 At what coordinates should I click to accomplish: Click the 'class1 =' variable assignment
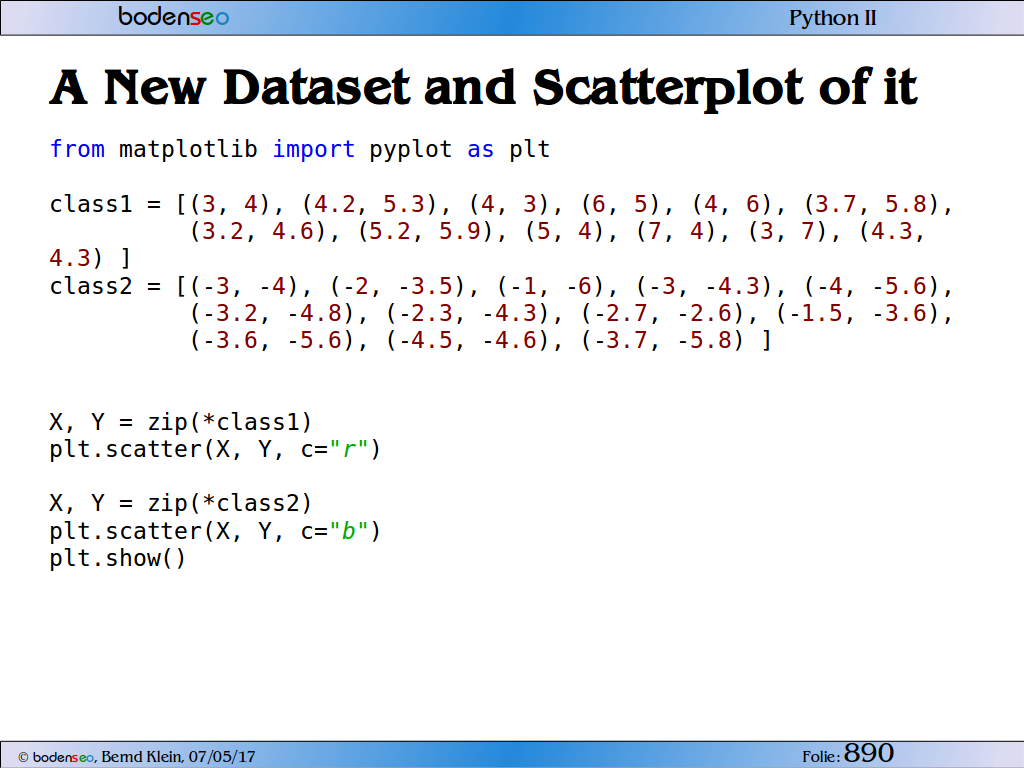pyautogui.click(x=105, y=204)
